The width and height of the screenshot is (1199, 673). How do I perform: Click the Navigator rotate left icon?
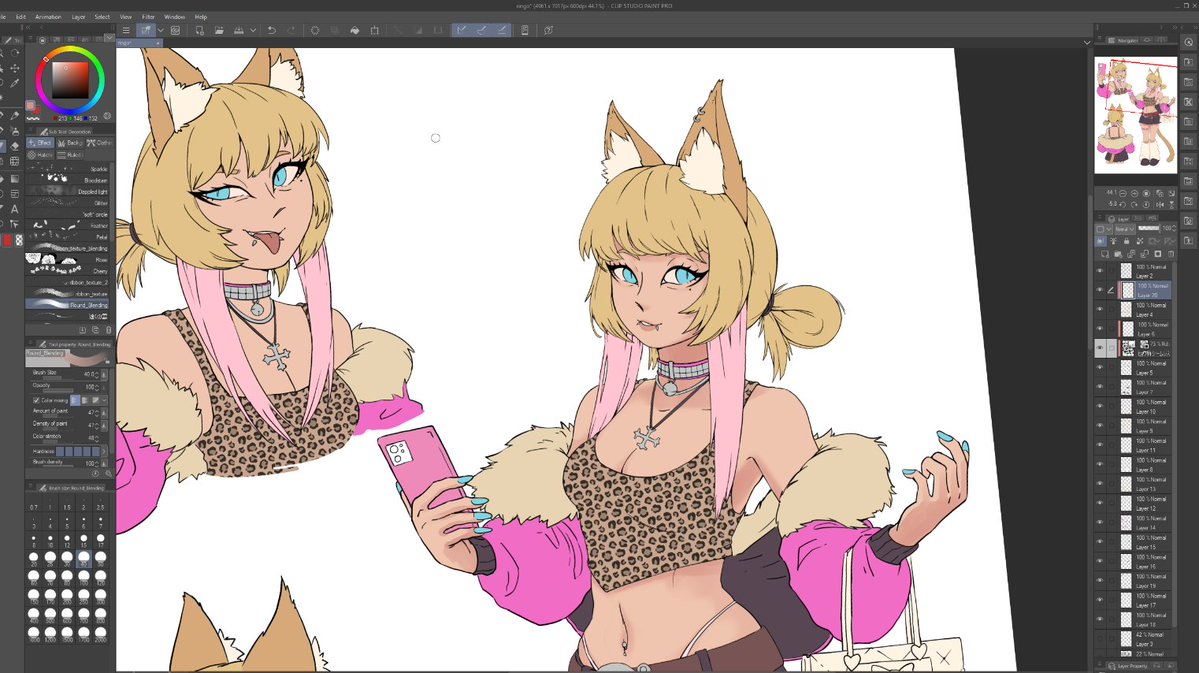(x=1123, y=205)
